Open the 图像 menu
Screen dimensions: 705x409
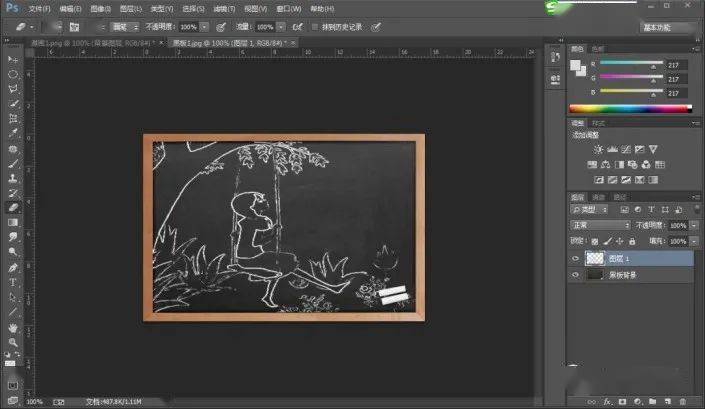point(100,9)
